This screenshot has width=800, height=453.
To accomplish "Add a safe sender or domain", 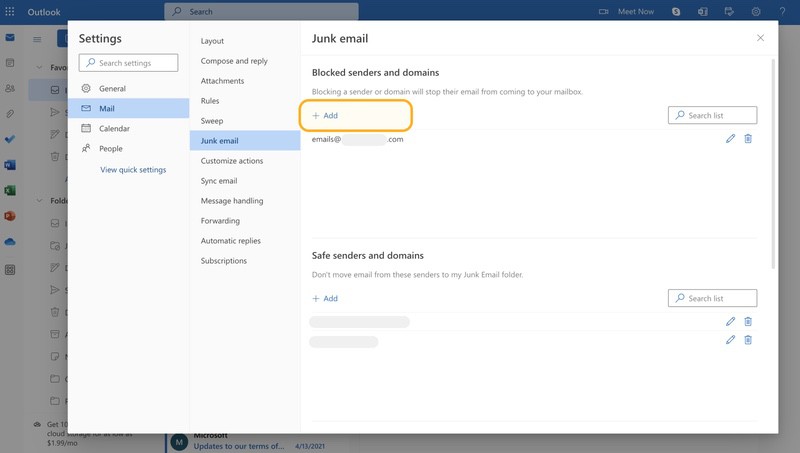I will (325, 298).
